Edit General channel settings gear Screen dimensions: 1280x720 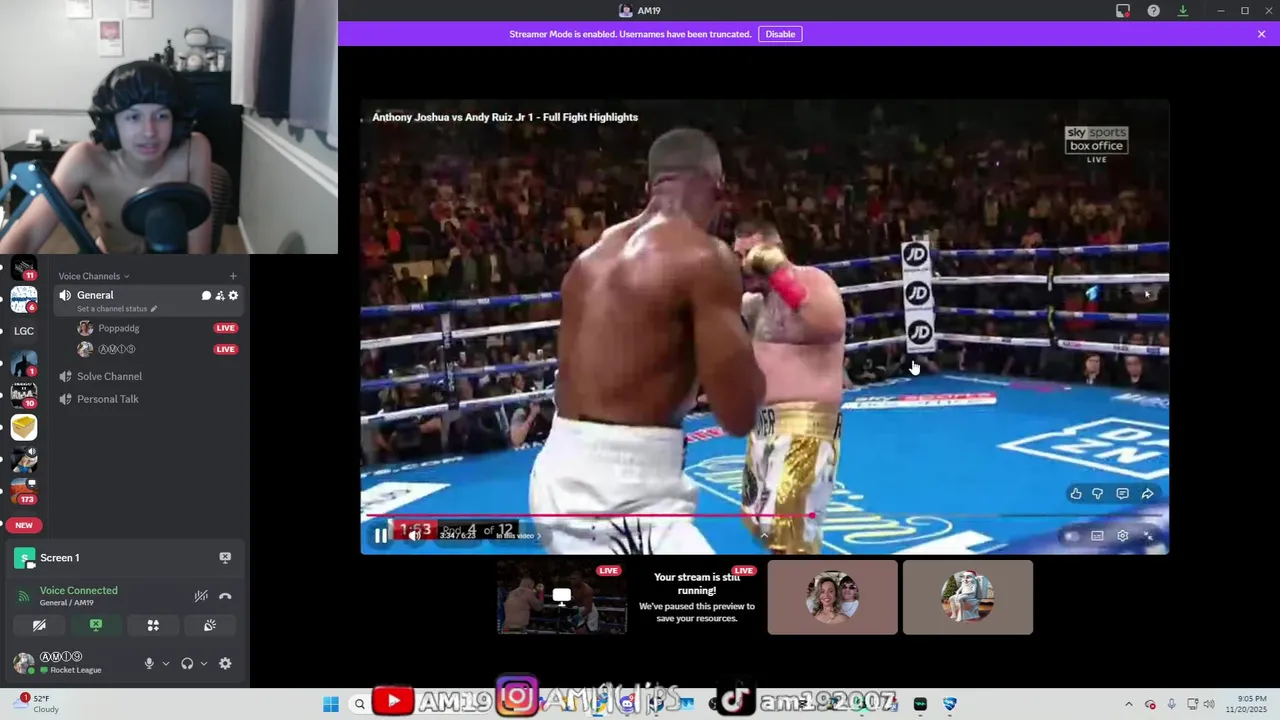233,296
